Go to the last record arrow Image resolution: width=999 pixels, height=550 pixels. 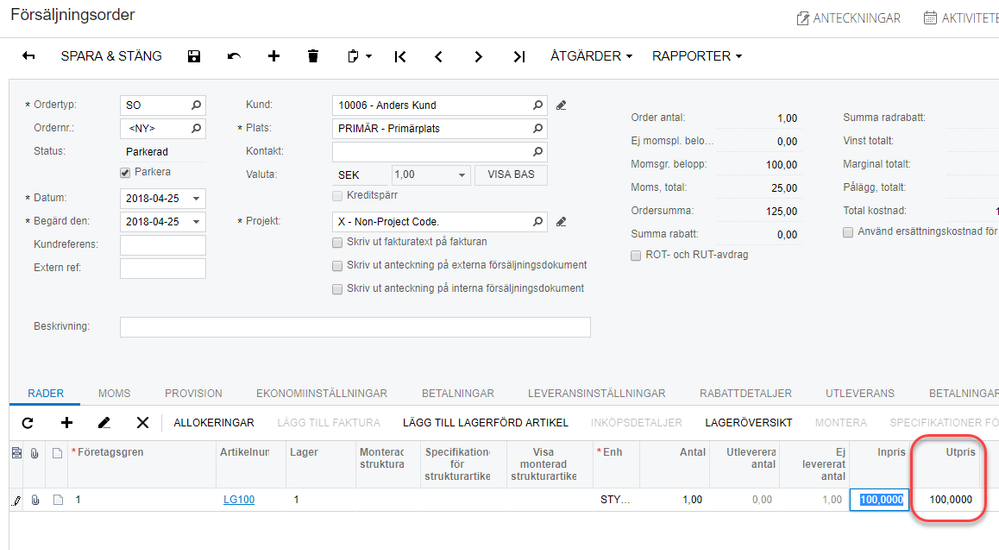519,57
